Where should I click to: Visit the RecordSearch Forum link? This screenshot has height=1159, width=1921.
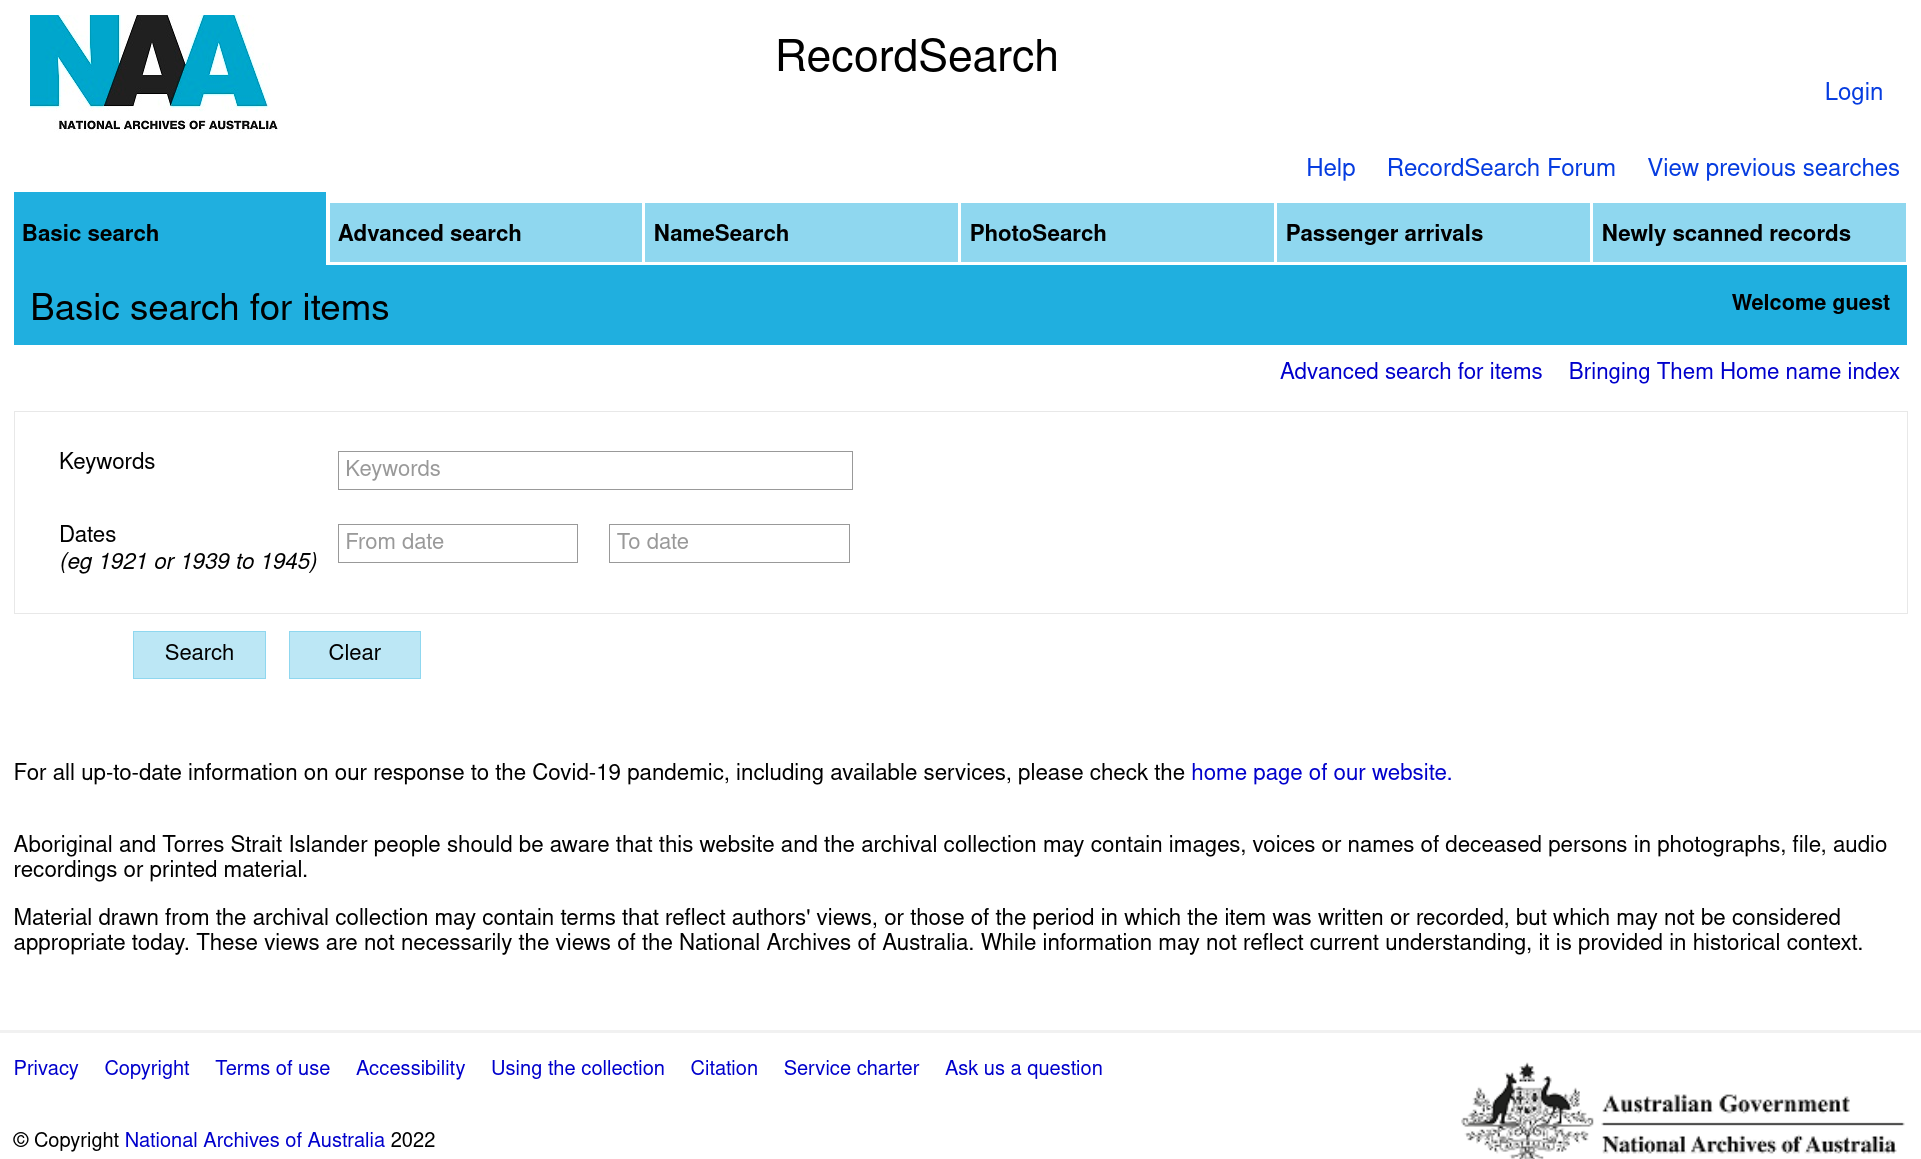(1500, 168)
